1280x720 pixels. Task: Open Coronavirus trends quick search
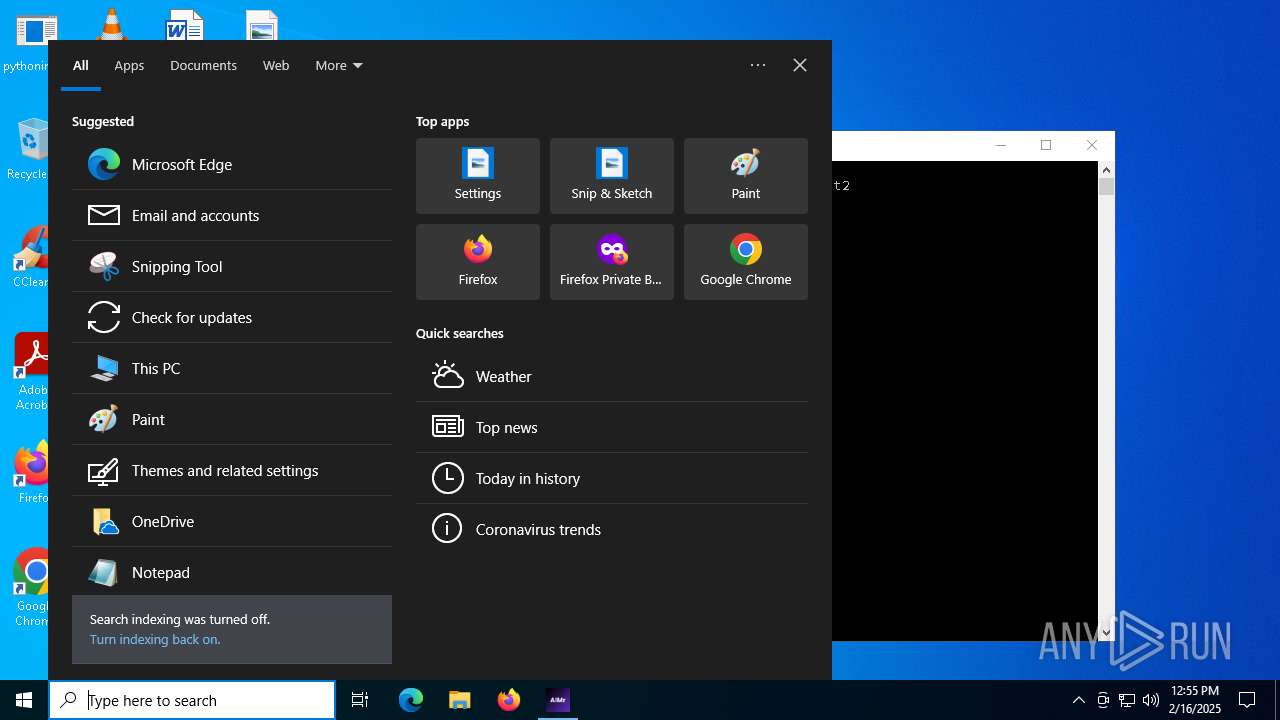point(612,529)
